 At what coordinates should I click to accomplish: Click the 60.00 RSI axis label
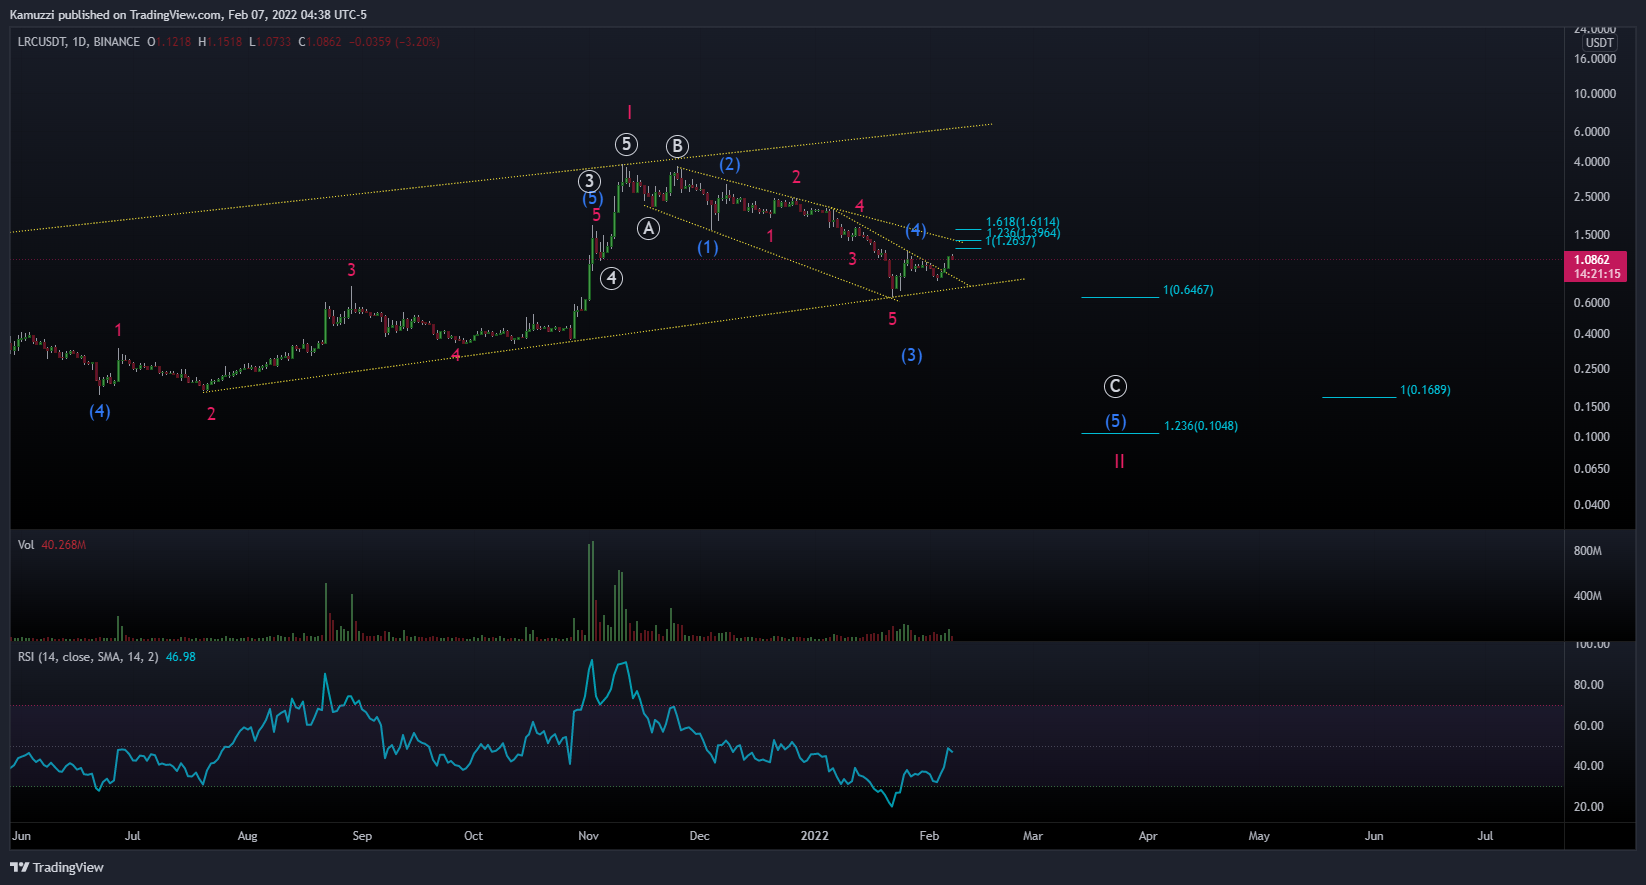click(x=1589, y=726)
